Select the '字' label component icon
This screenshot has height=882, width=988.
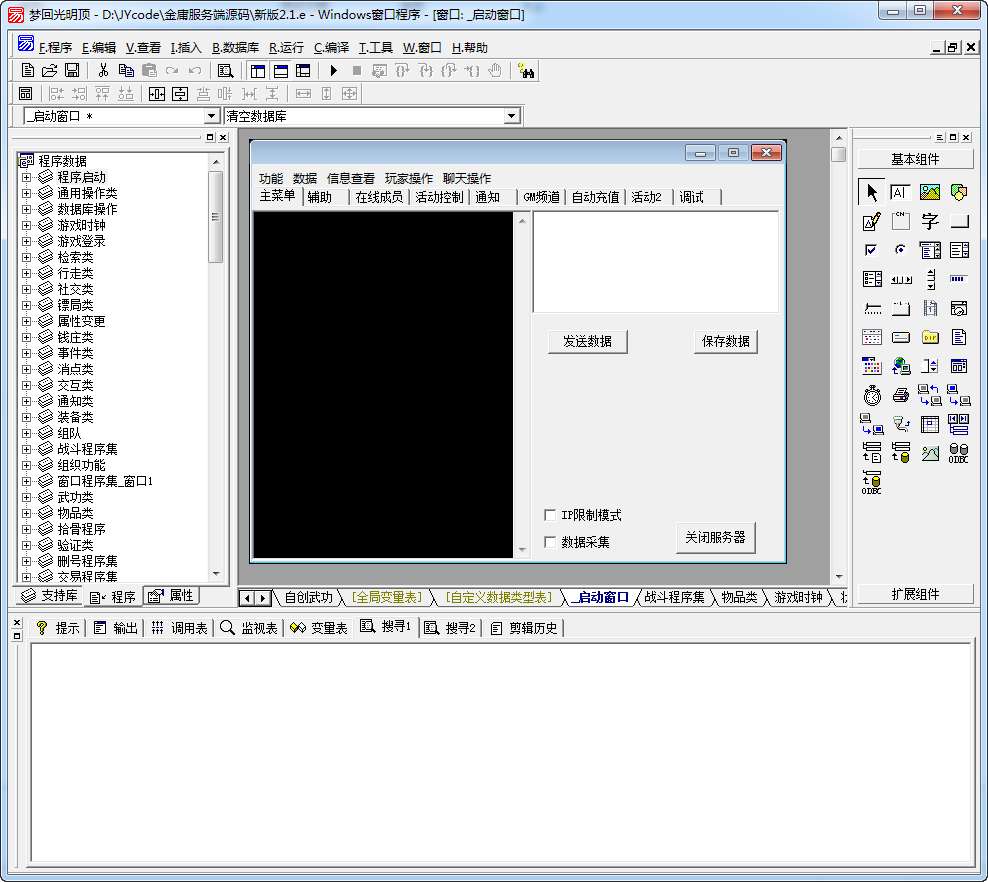click(930, 221)
